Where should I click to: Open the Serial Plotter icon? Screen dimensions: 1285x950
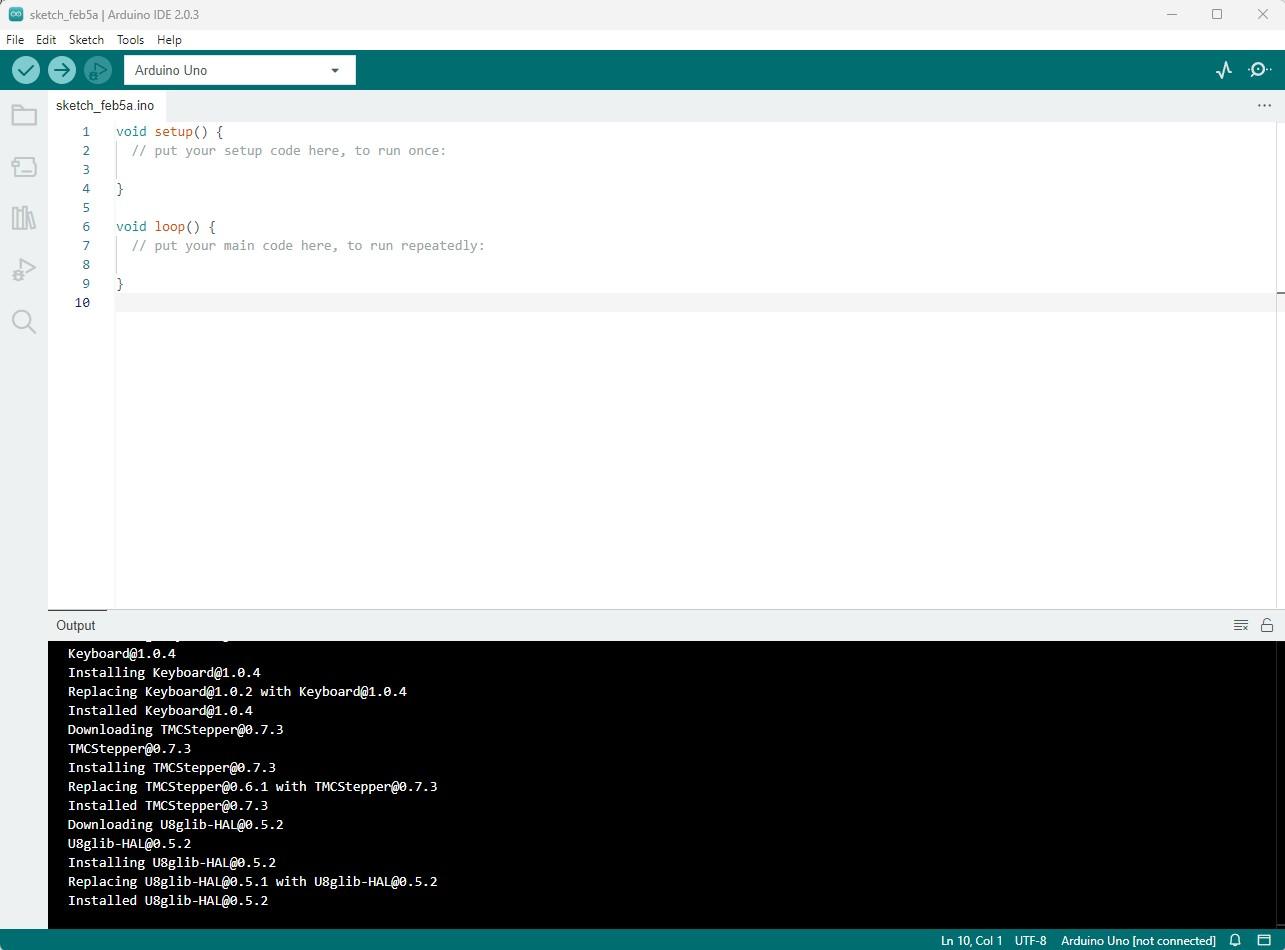(1224, 70)
